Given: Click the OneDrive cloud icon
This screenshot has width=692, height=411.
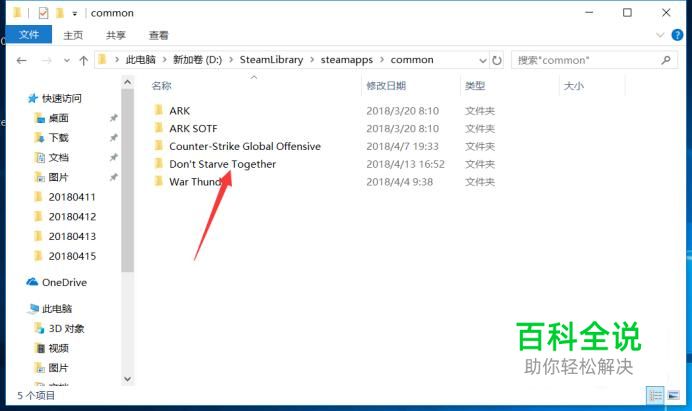Looking at the screenshot, I should click(32, 282).
